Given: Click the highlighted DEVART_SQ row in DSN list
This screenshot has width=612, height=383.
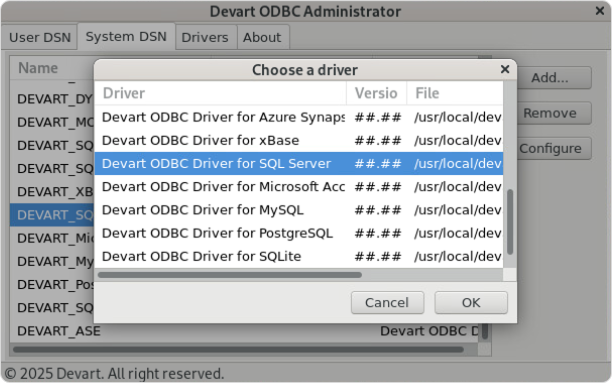Looking at the screenshot, I should tap(53, 215).
